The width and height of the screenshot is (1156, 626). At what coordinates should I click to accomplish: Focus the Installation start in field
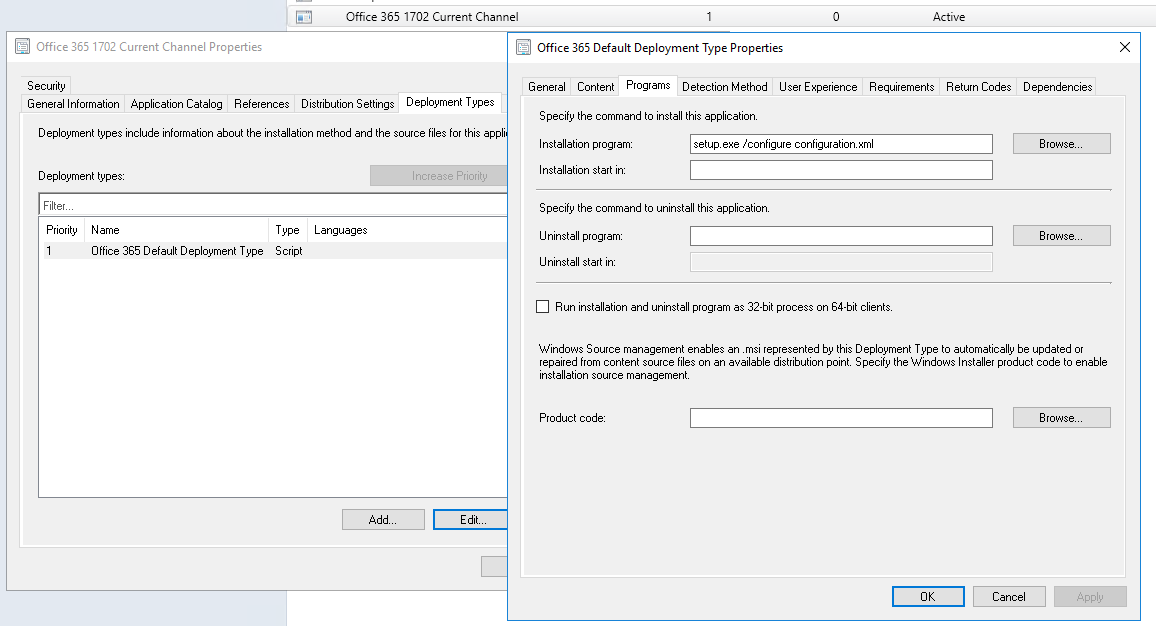(841, 170)
